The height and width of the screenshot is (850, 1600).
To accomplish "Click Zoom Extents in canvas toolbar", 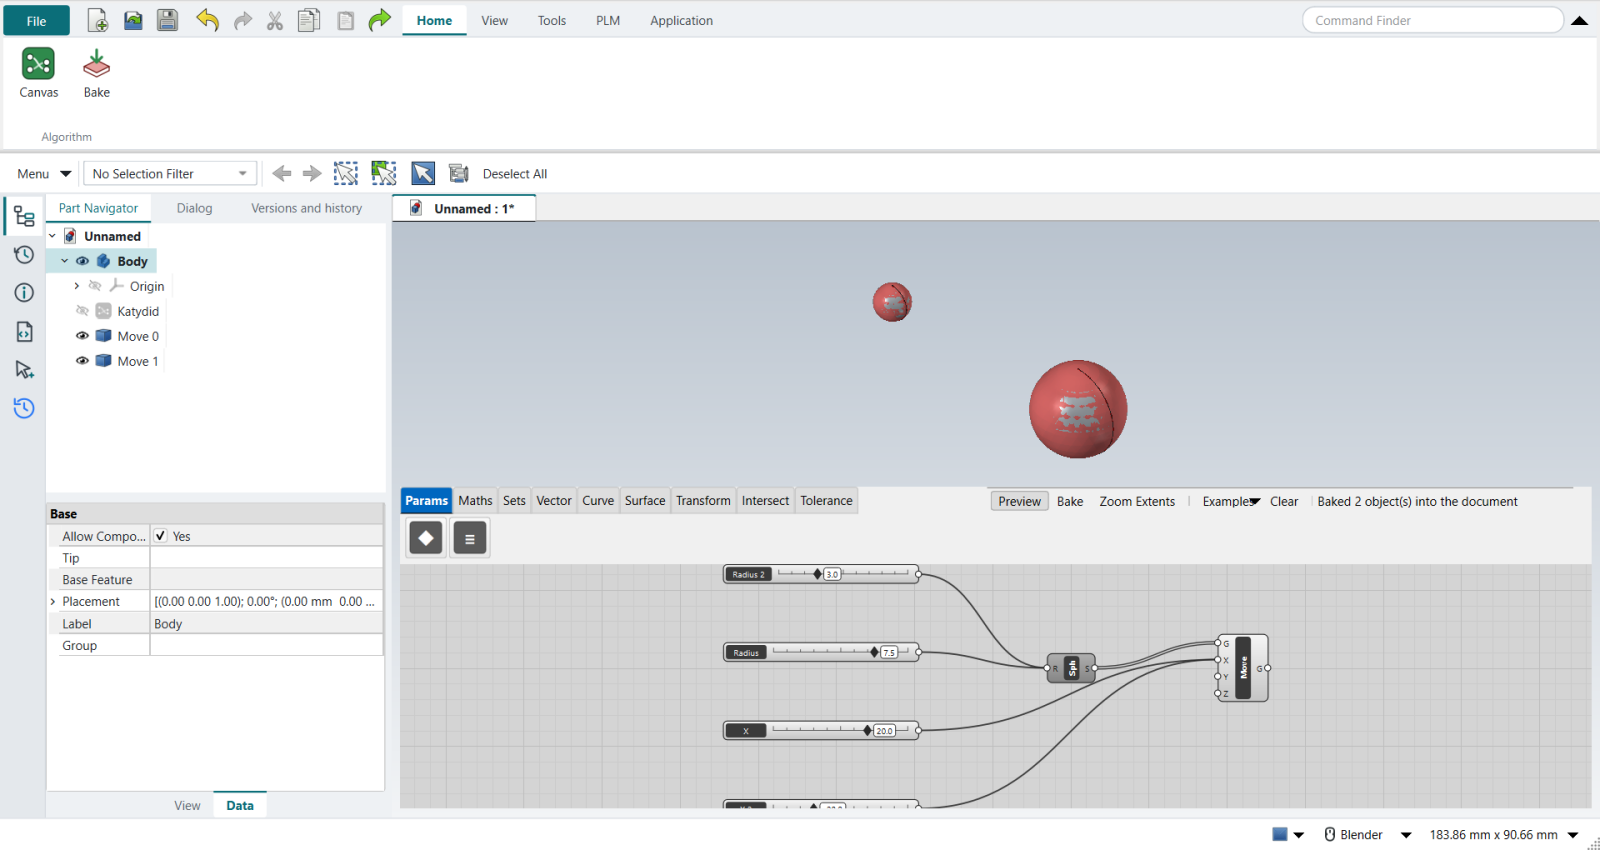I will [x=1137, y=501].
